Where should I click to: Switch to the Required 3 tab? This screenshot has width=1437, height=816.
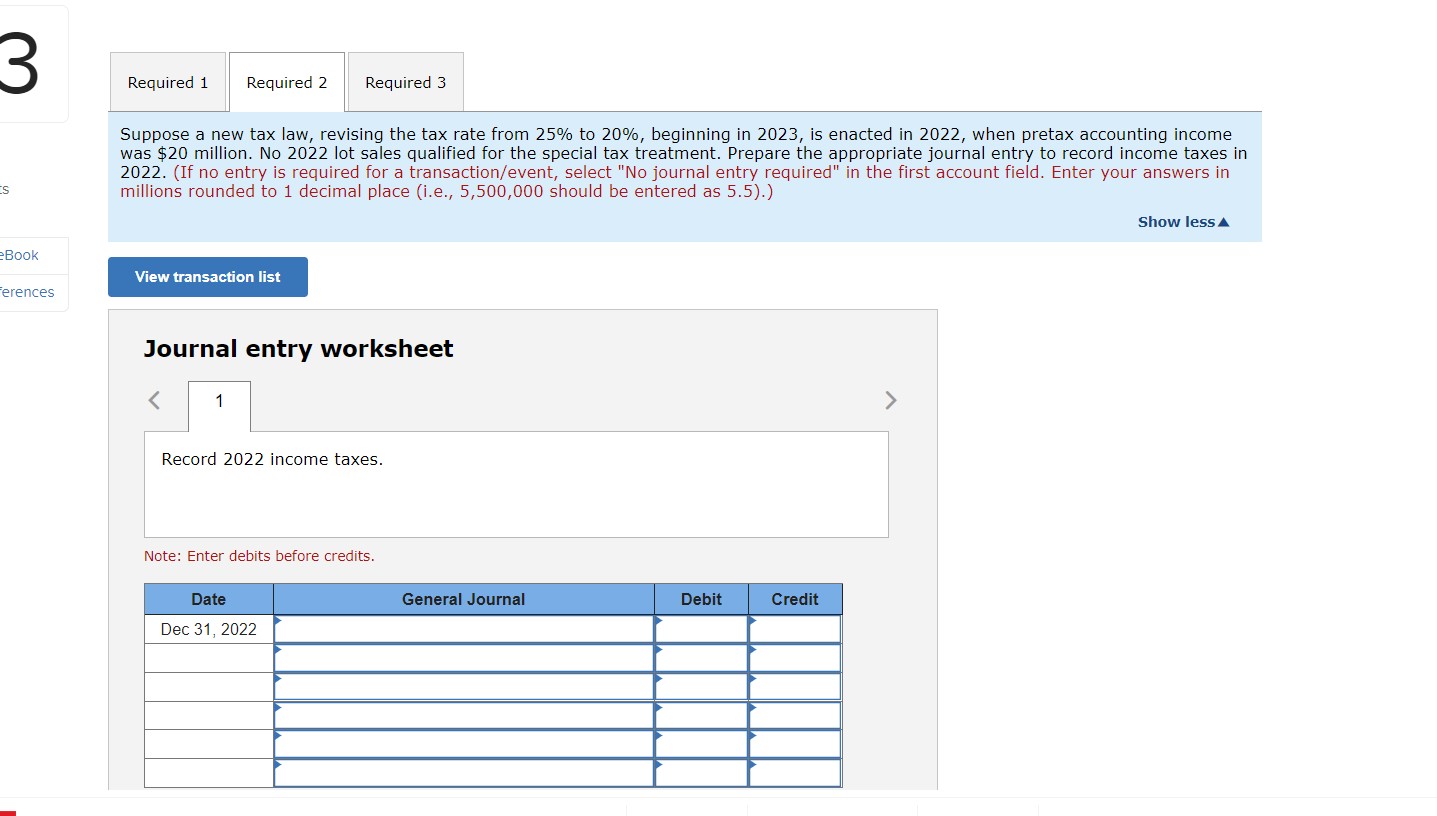tap(405, 82)
